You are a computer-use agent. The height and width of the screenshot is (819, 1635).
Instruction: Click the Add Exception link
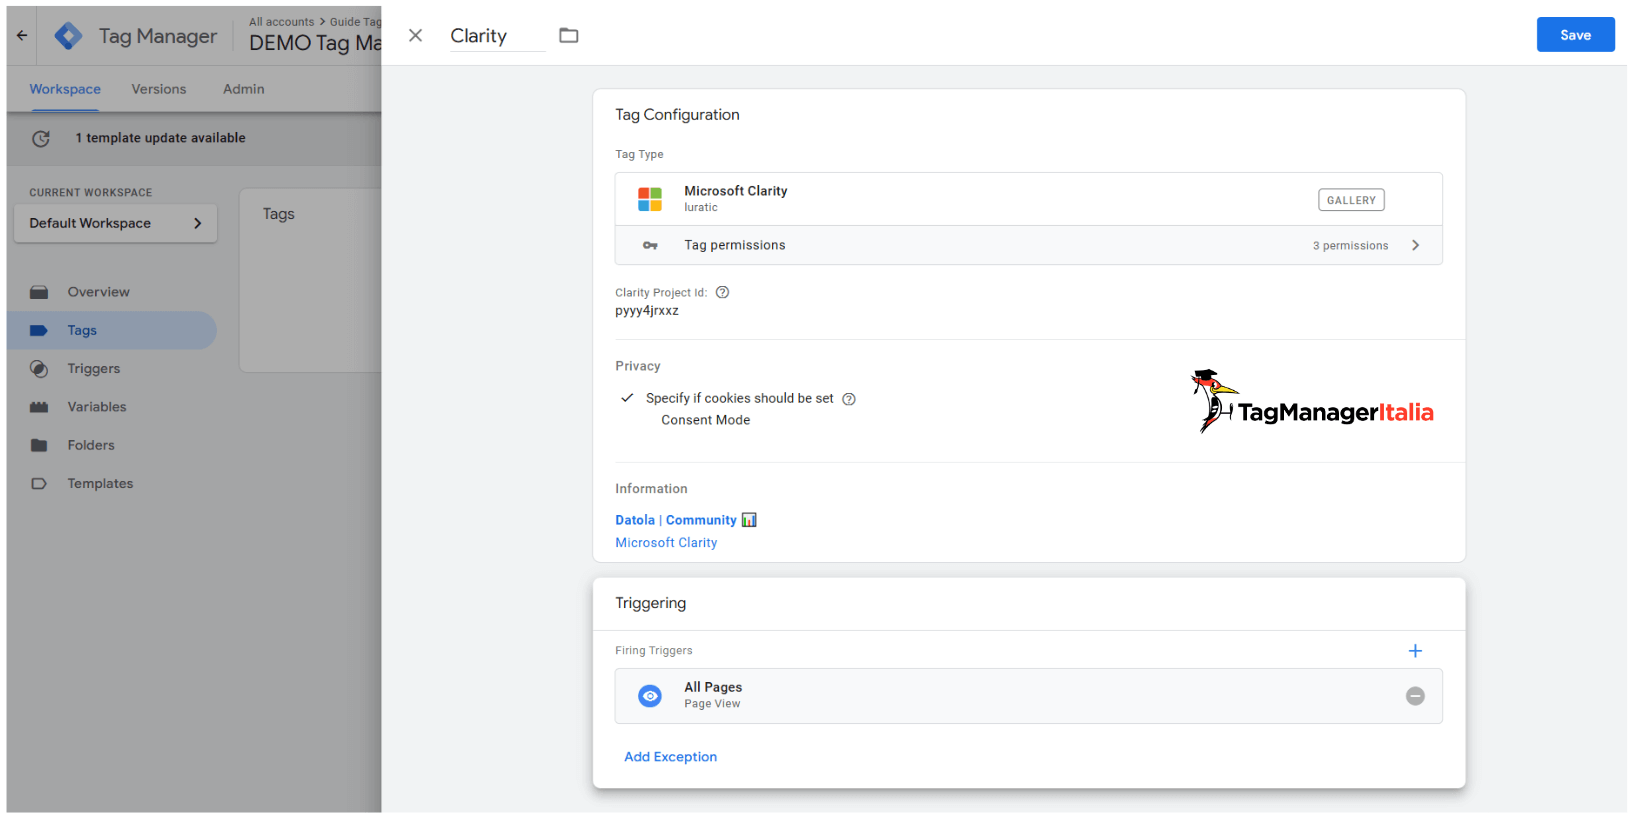click(x=670, y=757)
